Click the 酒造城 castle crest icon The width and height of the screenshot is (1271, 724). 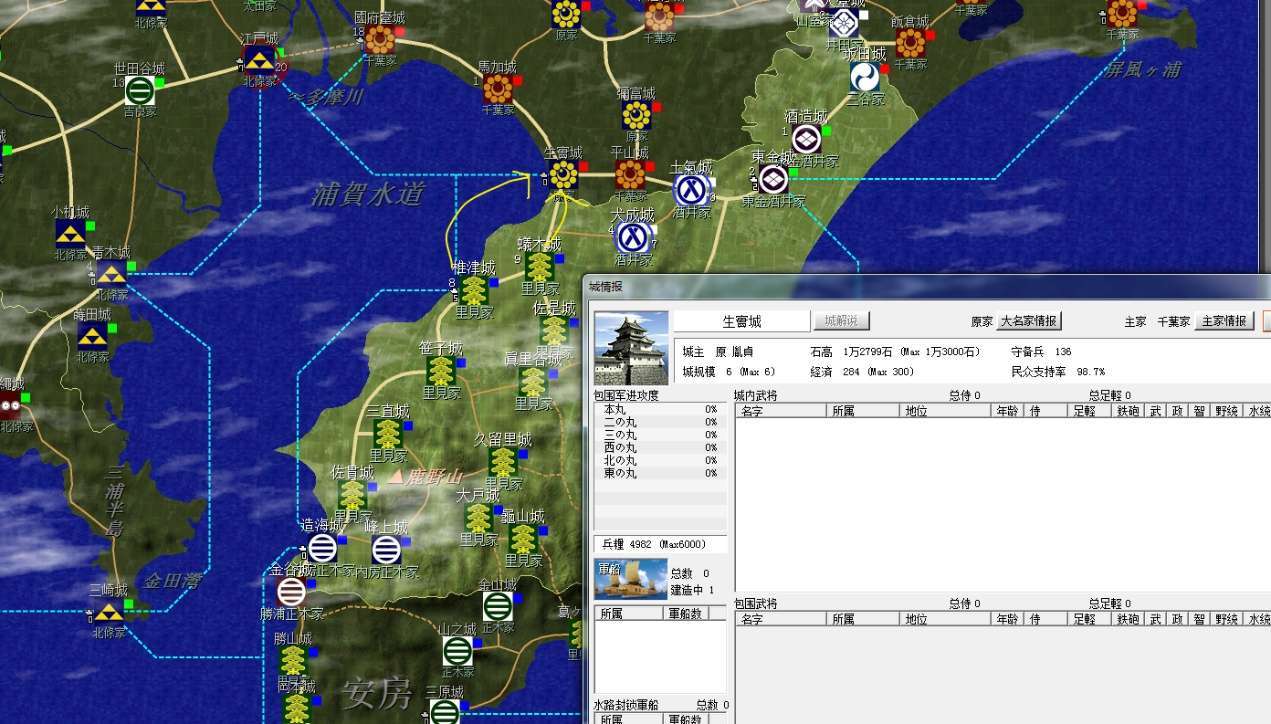(x=806, y=139)
